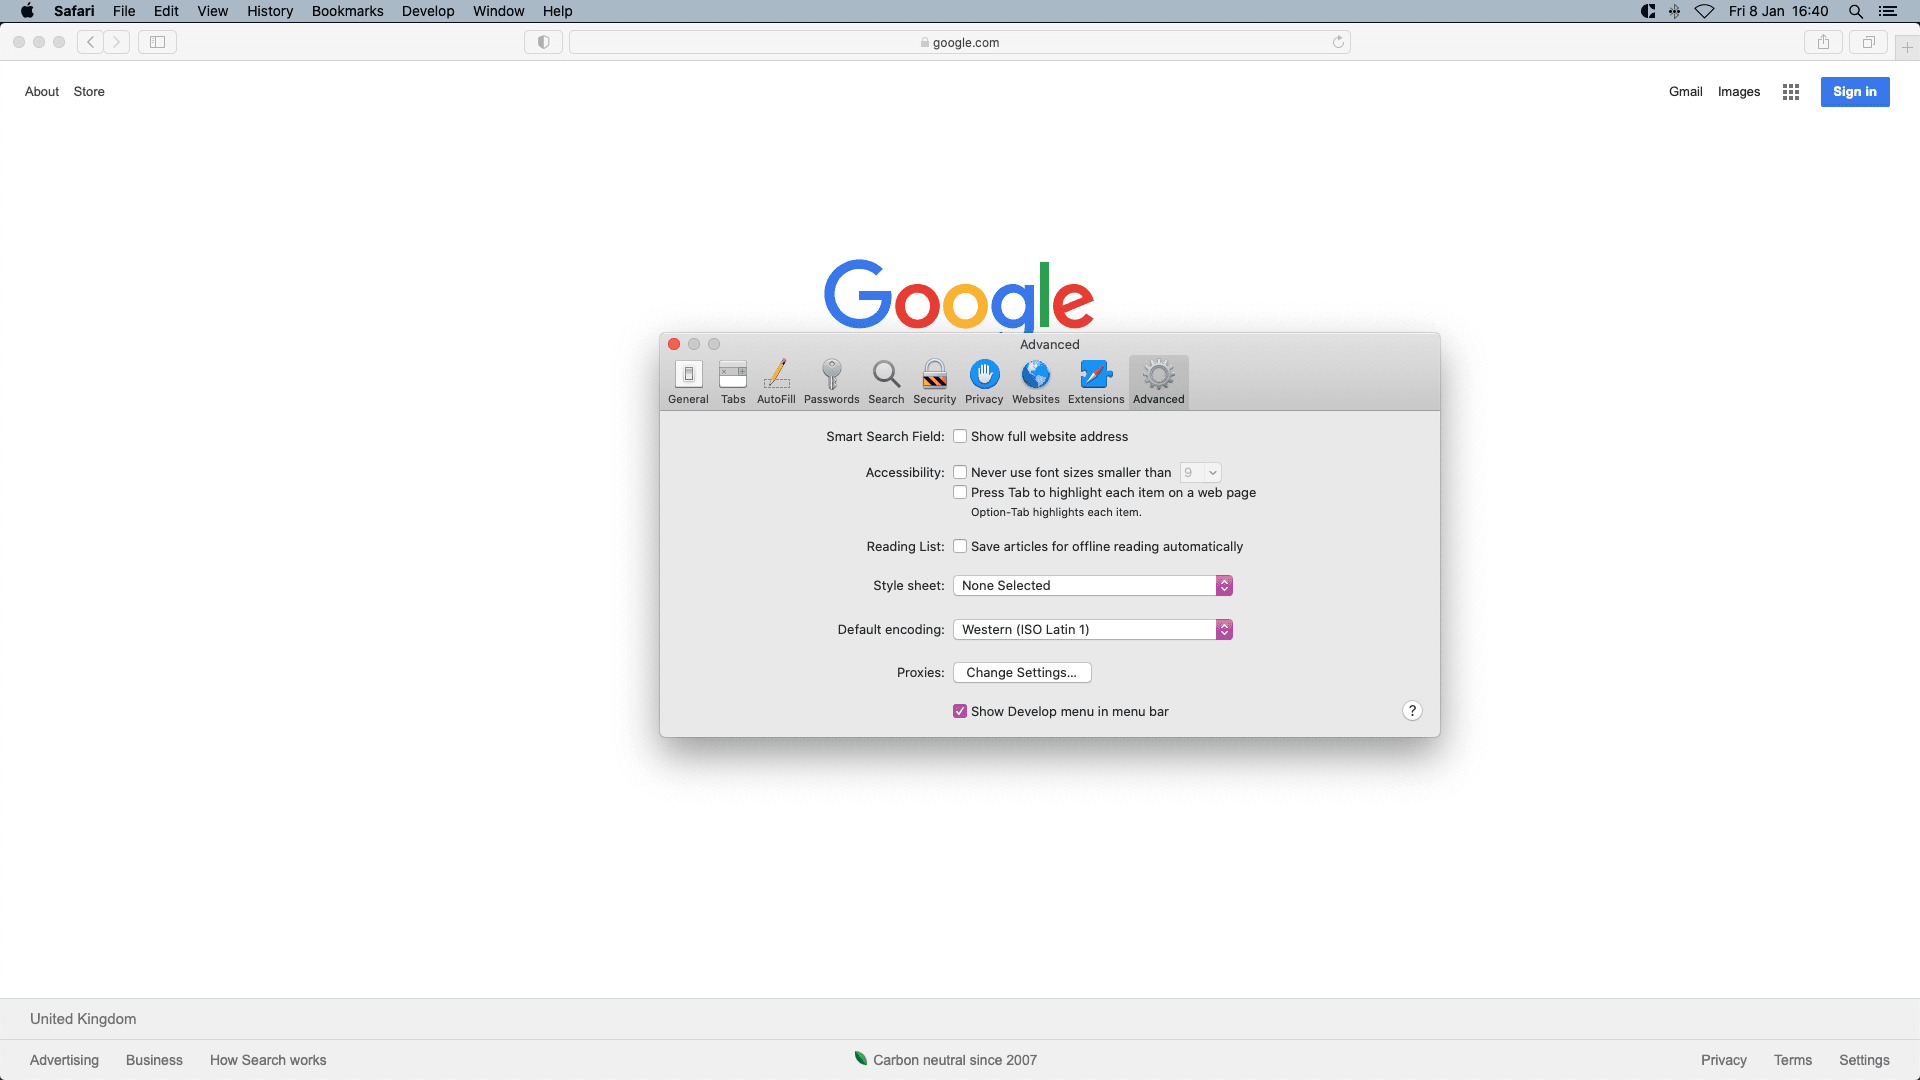Screen dimensions: 1920x1080
Task: Open the Extensions preferences pane
Action: click(x=1095, y=381)
